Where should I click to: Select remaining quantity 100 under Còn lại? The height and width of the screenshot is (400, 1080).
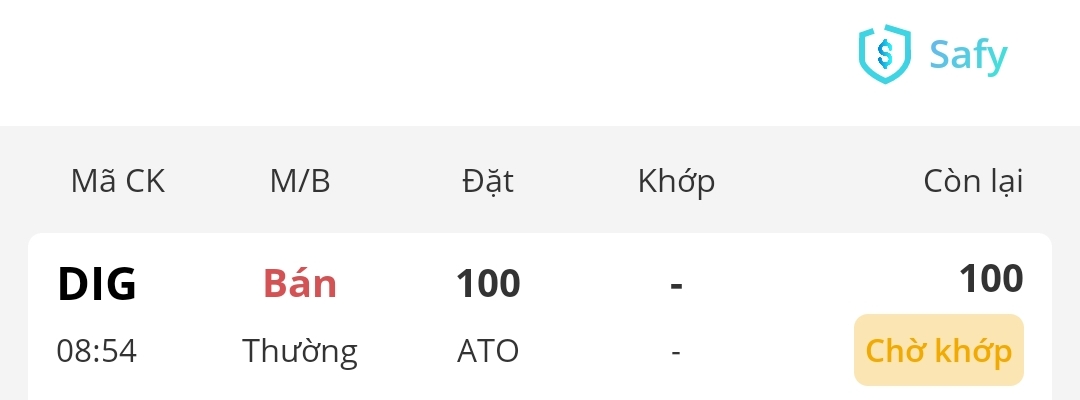coord(990,279)
